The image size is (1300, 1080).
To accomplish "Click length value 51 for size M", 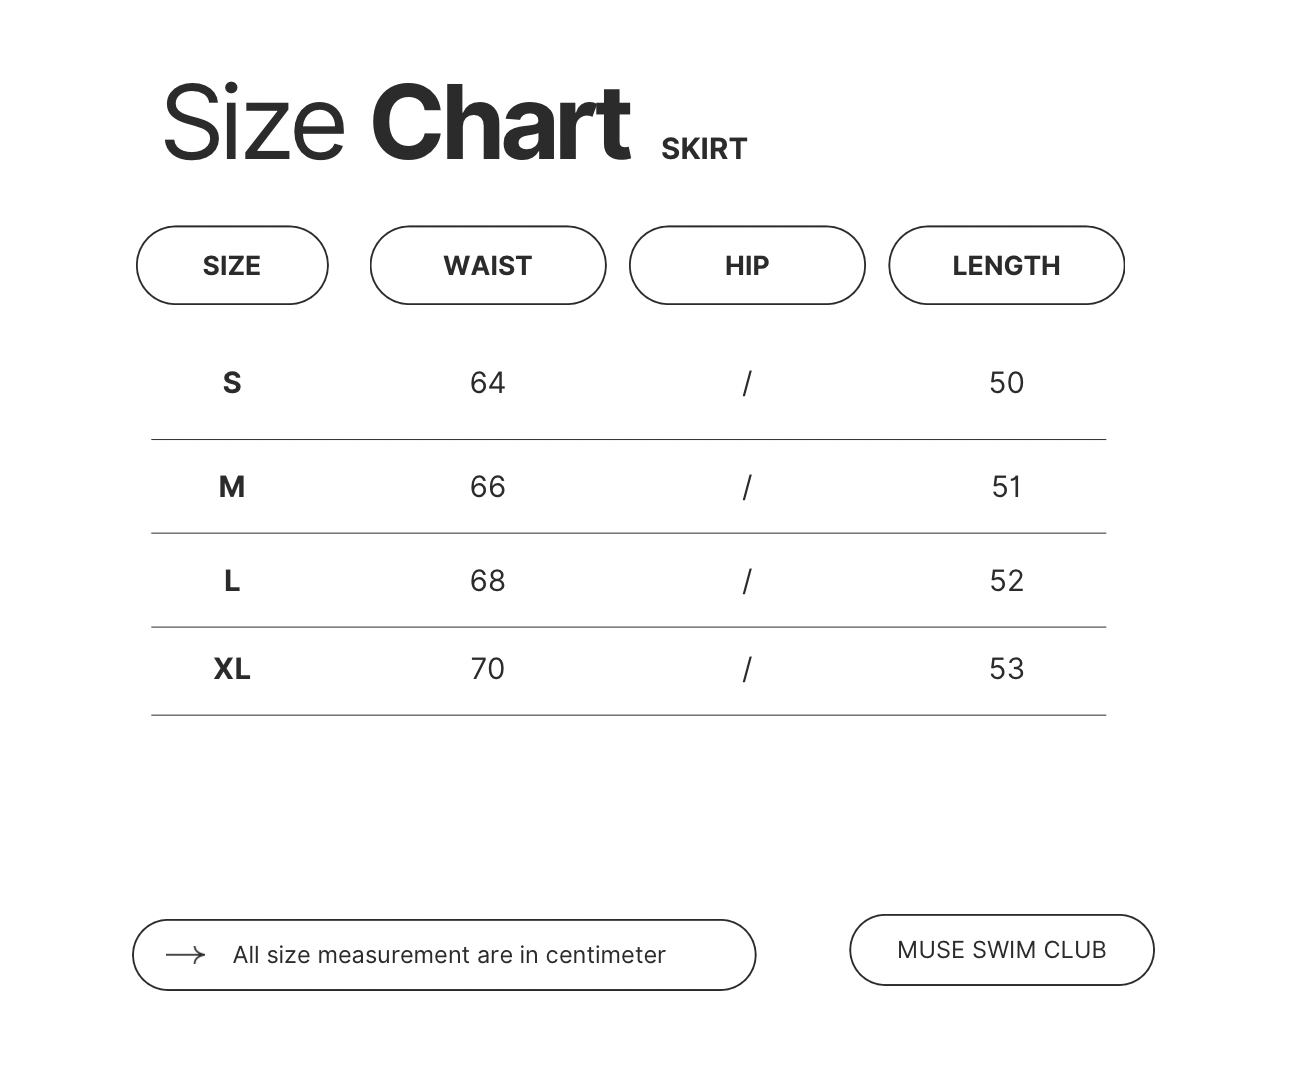I will coord(1006,487).
